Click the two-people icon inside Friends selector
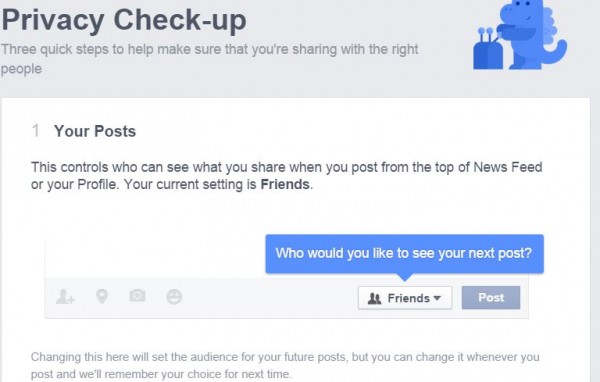 374,298
